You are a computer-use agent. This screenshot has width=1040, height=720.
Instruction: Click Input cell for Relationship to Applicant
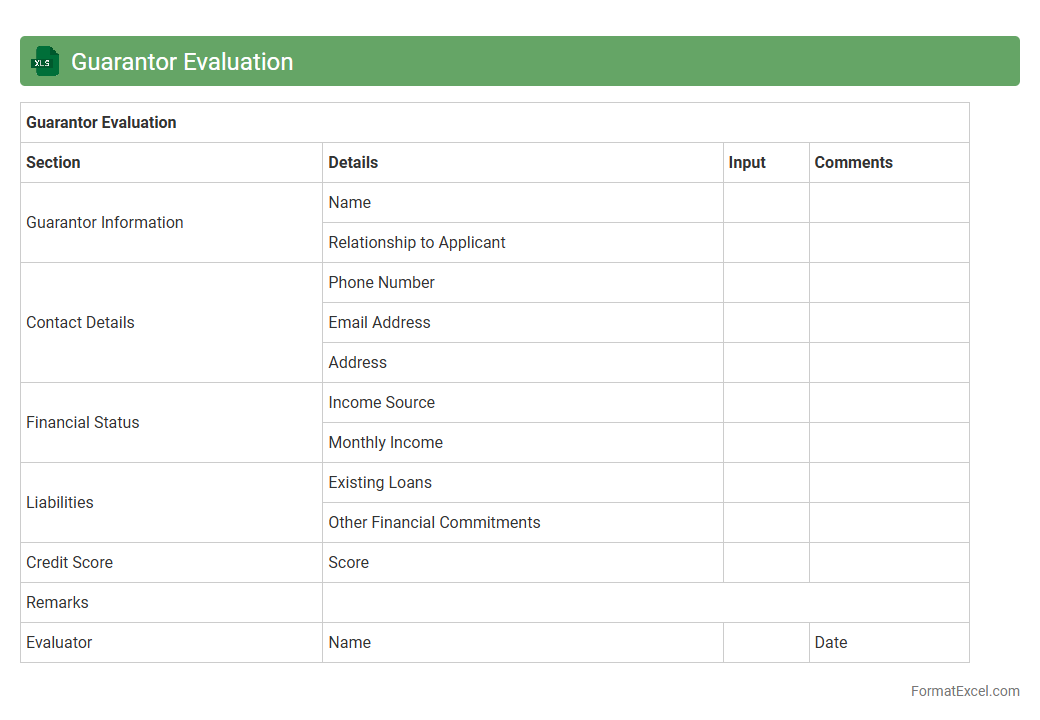click(x=765, y=243)
